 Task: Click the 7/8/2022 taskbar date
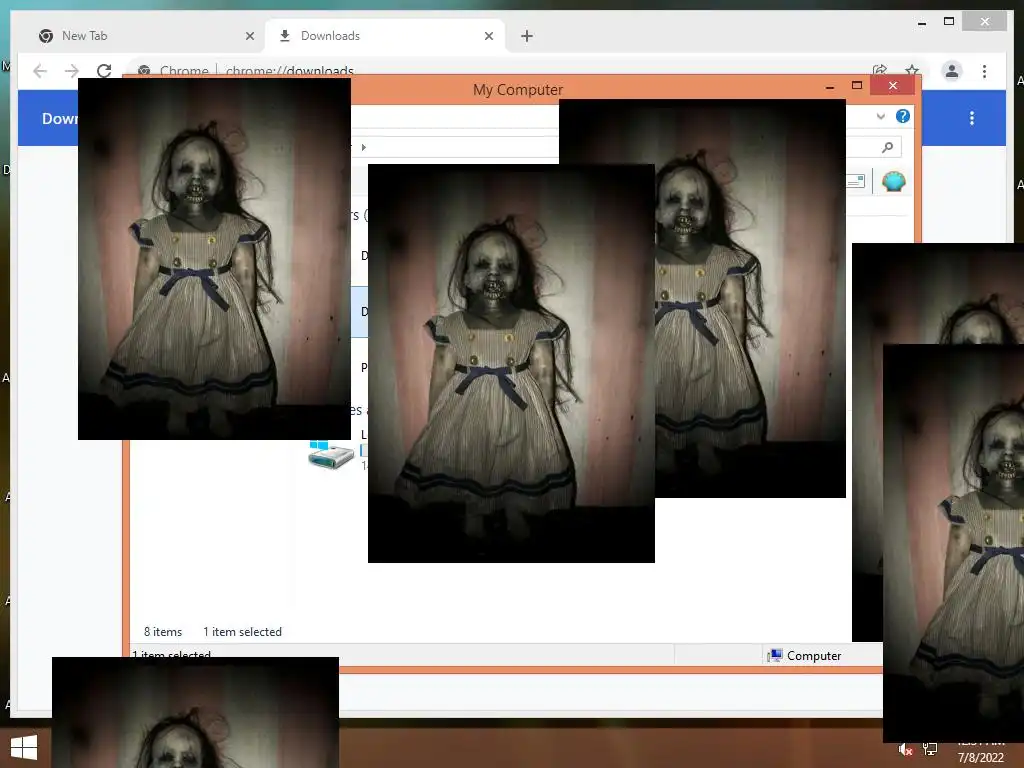(980, 758)
